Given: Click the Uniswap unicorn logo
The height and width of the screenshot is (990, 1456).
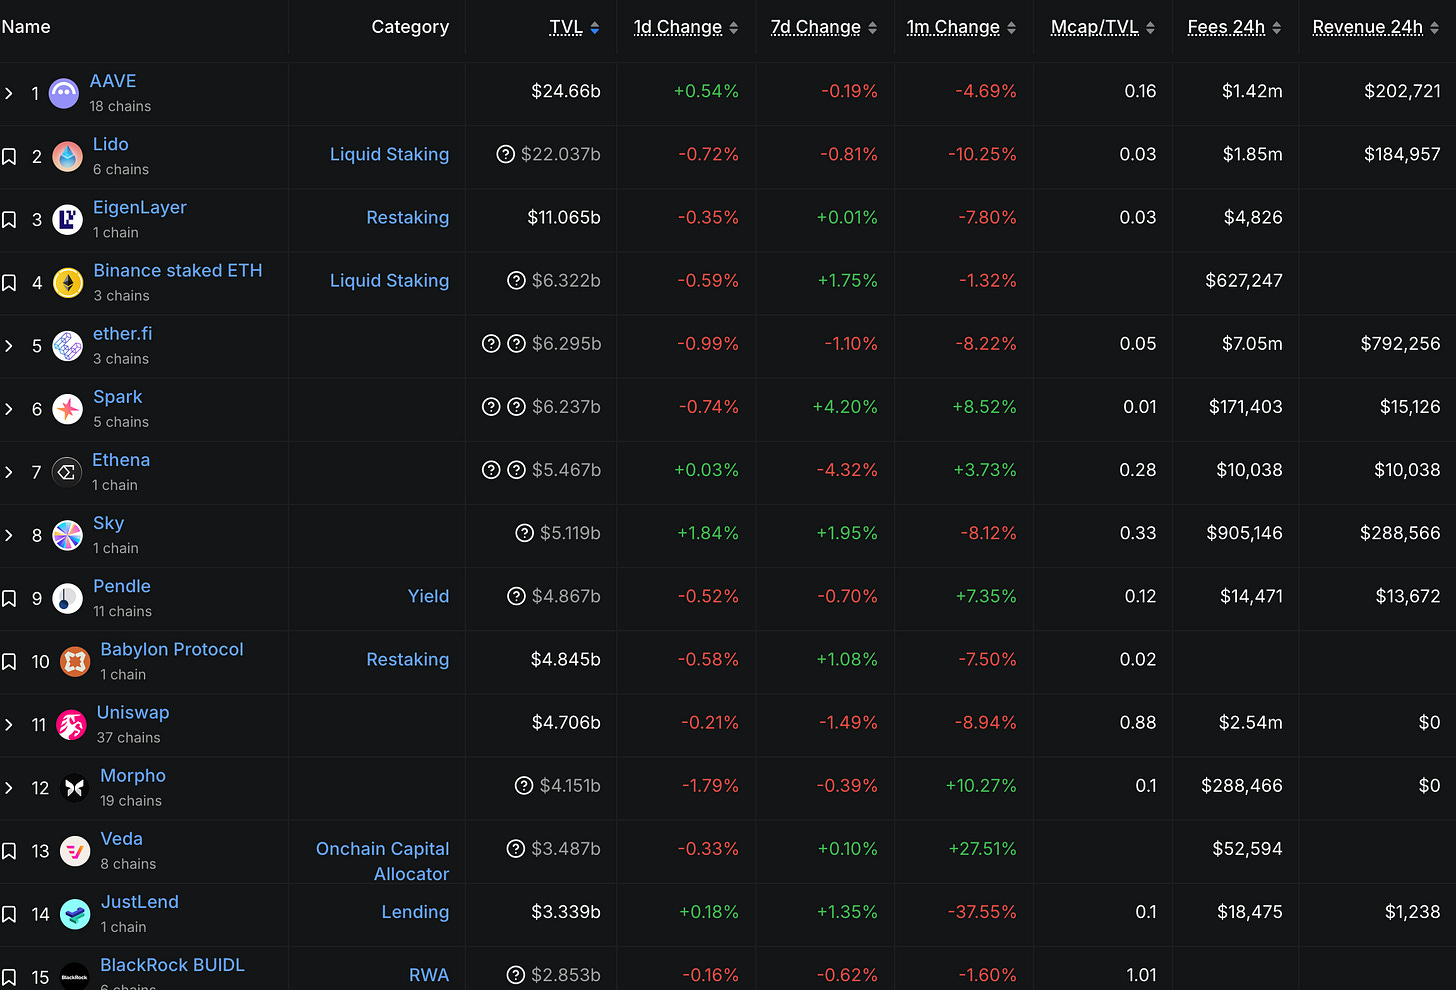Looking at the screenshot, I should click(x=71, y=725).
